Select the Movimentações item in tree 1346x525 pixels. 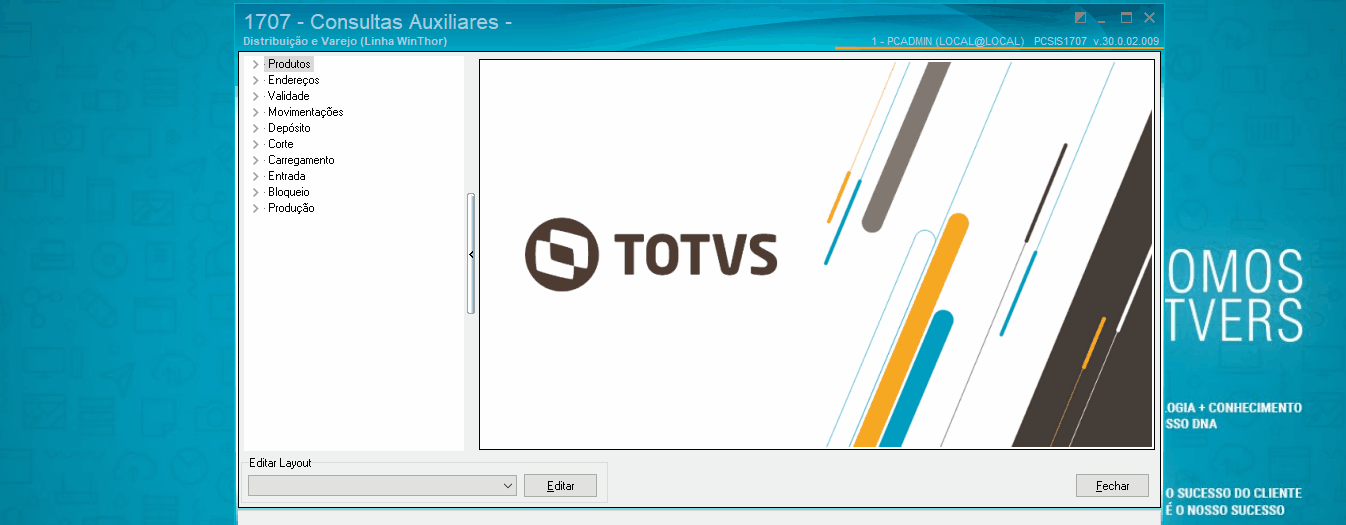tap(305, 112)
